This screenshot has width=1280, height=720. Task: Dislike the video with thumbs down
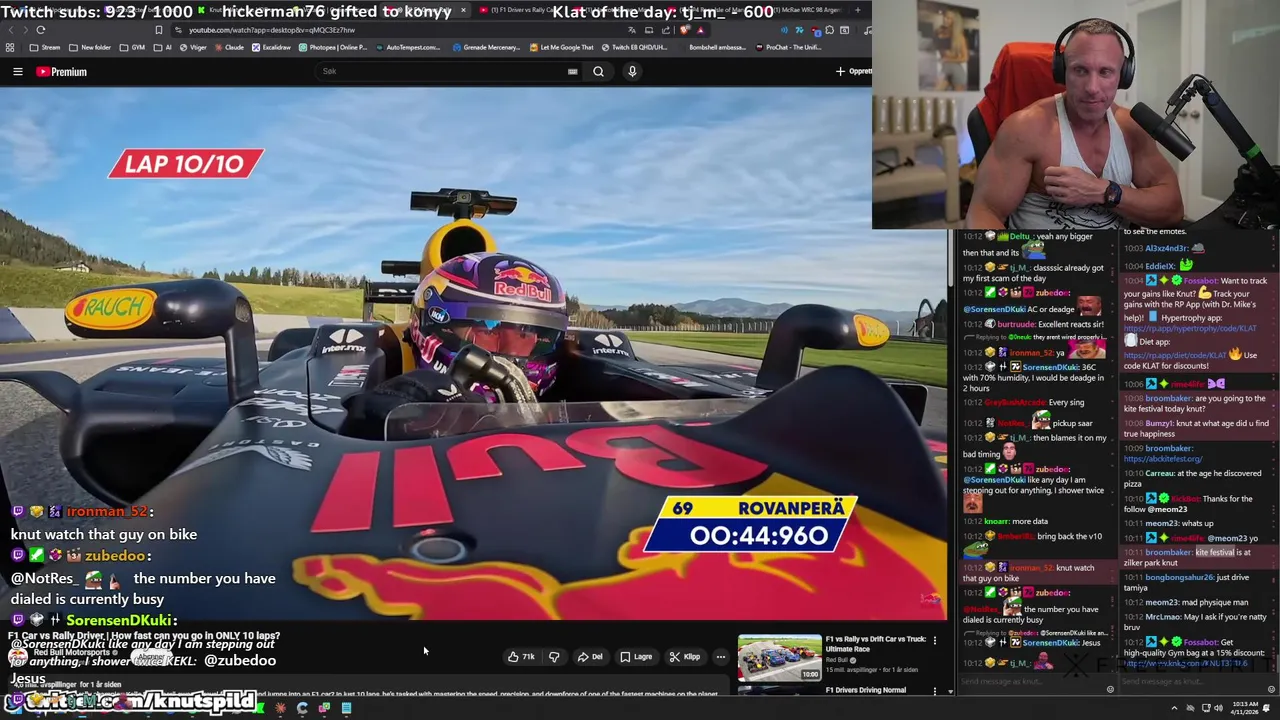coord(554,657)
